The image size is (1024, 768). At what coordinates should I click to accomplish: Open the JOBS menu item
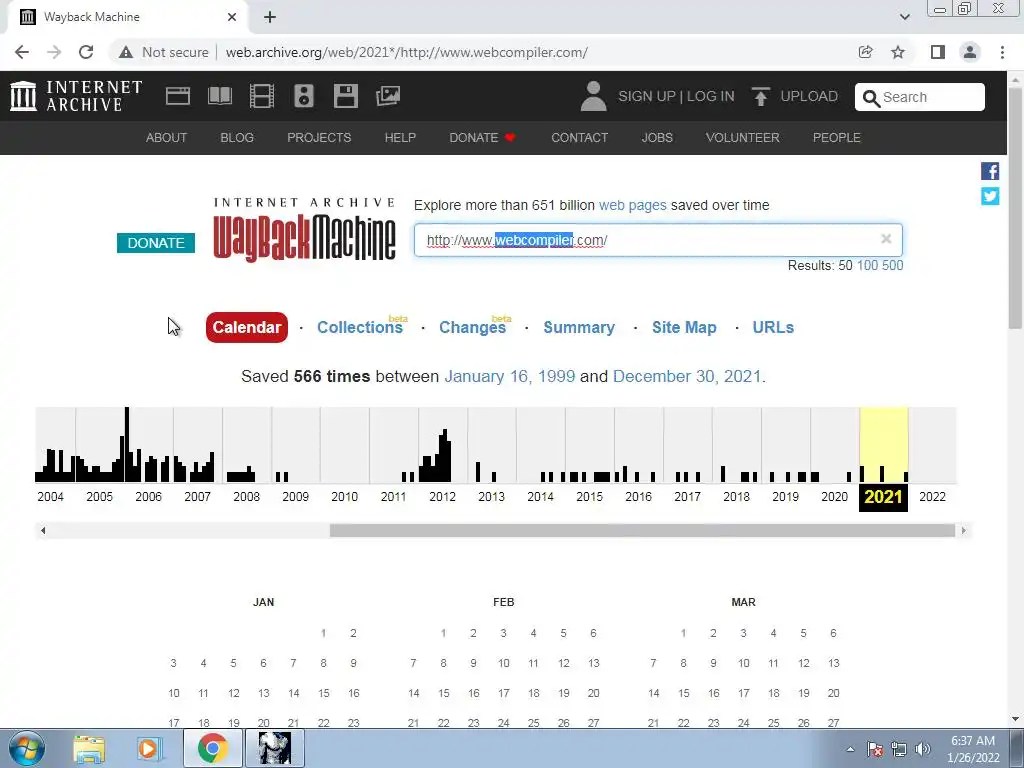(657, 138)
